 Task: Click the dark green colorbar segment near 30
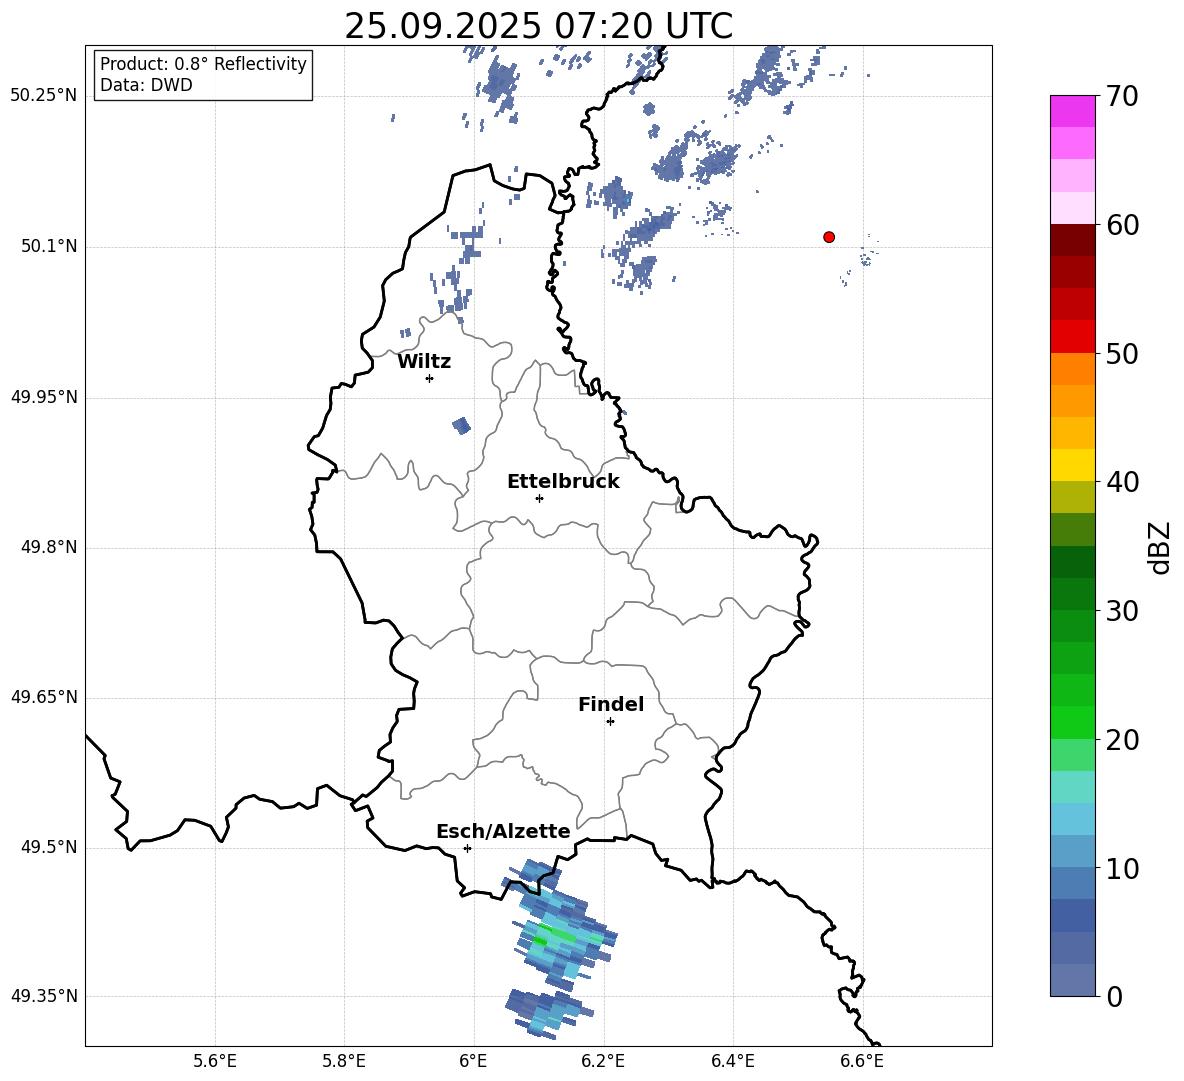pos(1073,594)
